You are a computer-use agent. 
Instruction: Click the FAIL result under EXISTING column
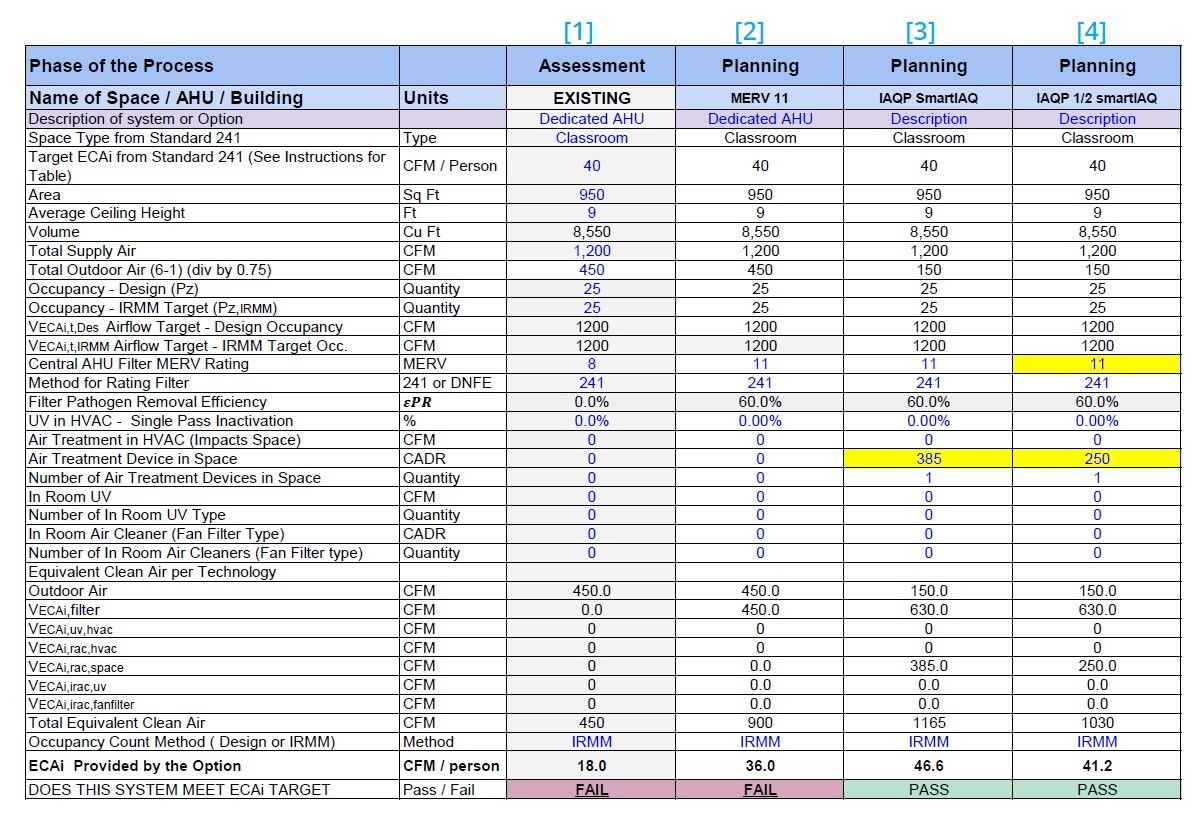pos(592,789)
